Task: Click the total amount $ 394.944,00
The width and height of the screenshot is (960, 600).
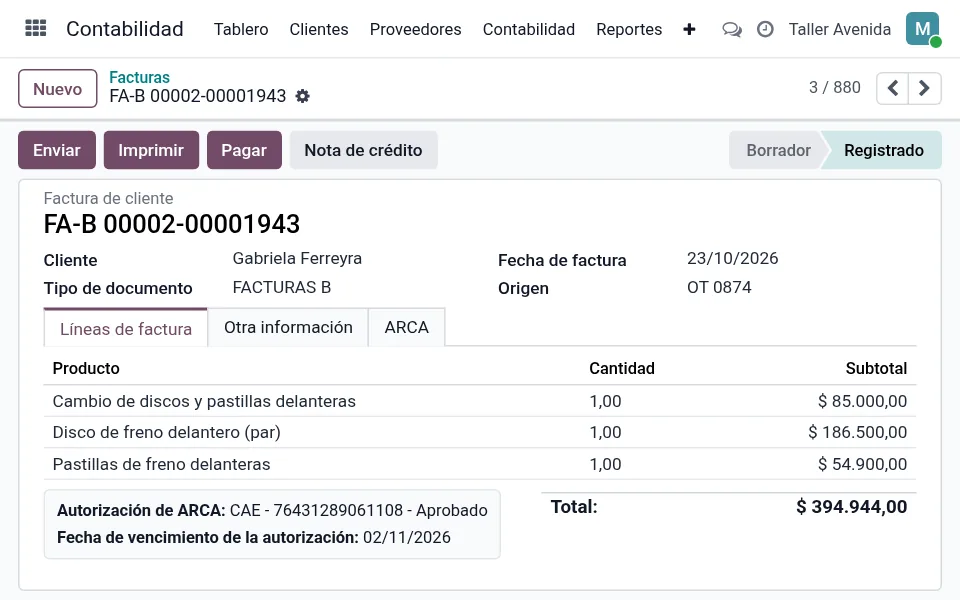Action: tap(851, 507)
